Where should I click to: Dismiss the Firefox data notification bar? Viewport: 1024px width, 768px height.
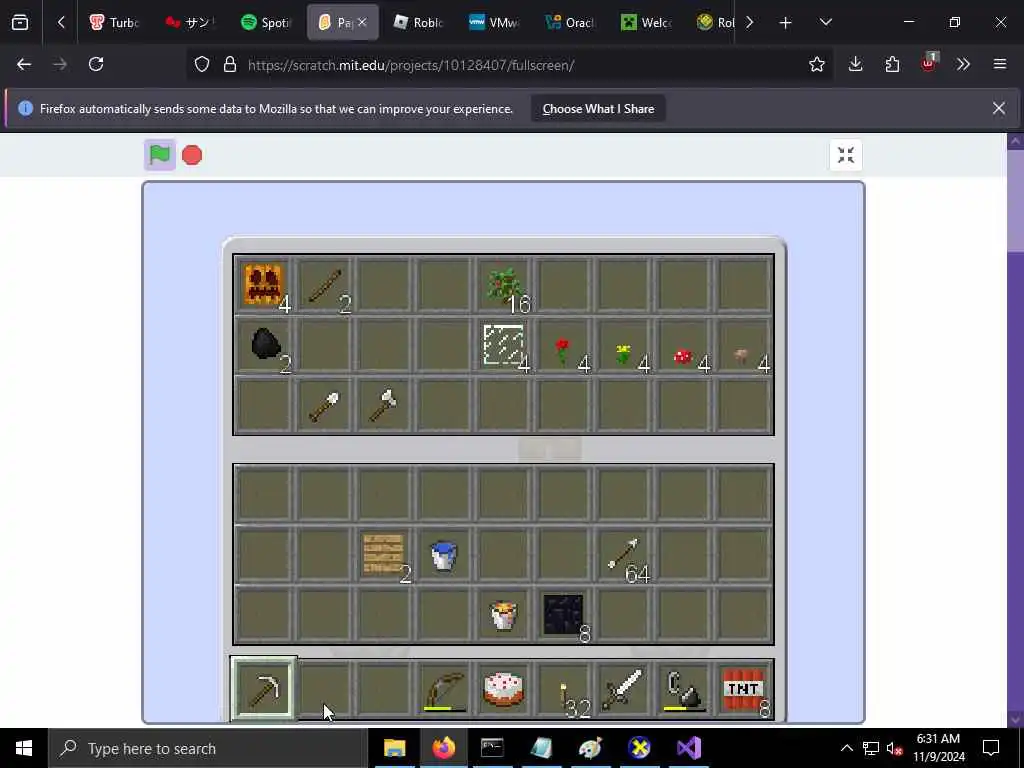[x=999, y=108]
